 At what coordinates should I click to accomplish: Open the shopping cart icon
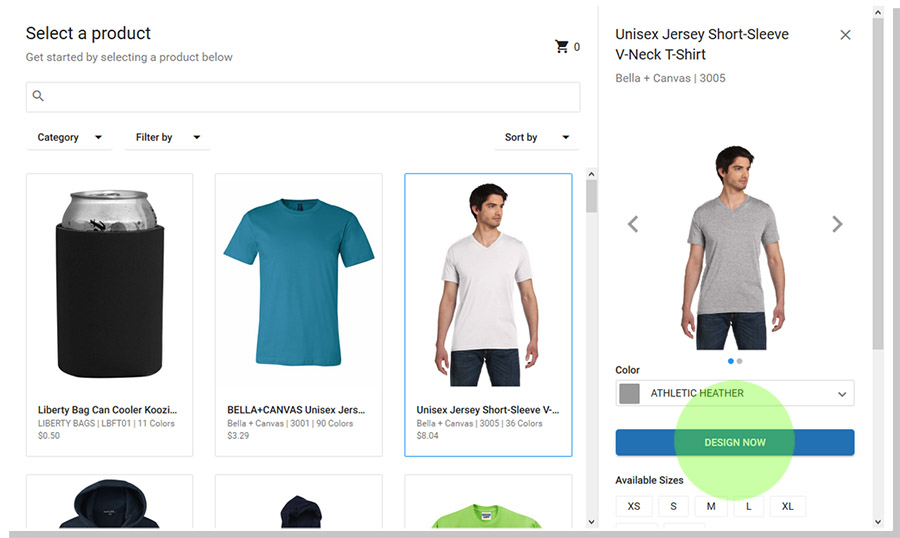[562, 47]
